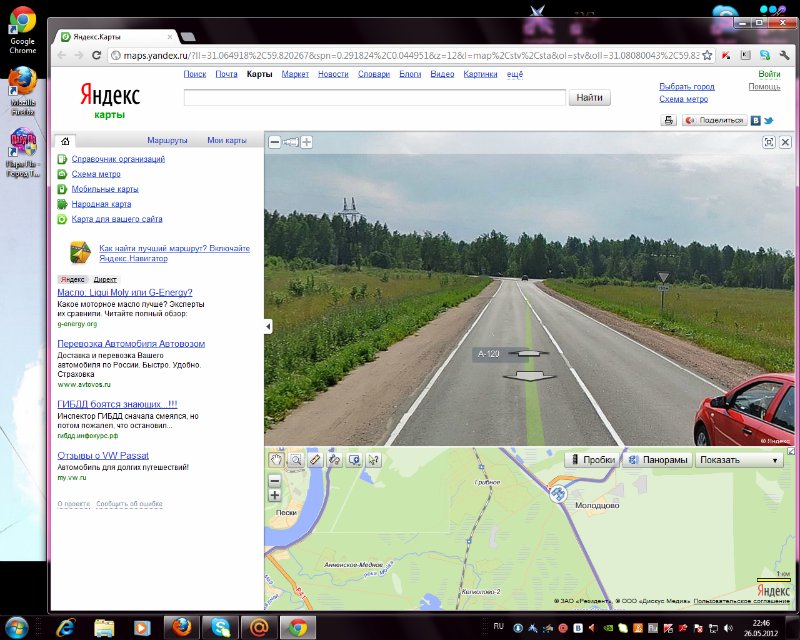Click the panorama marker on the map

[558, 494]
